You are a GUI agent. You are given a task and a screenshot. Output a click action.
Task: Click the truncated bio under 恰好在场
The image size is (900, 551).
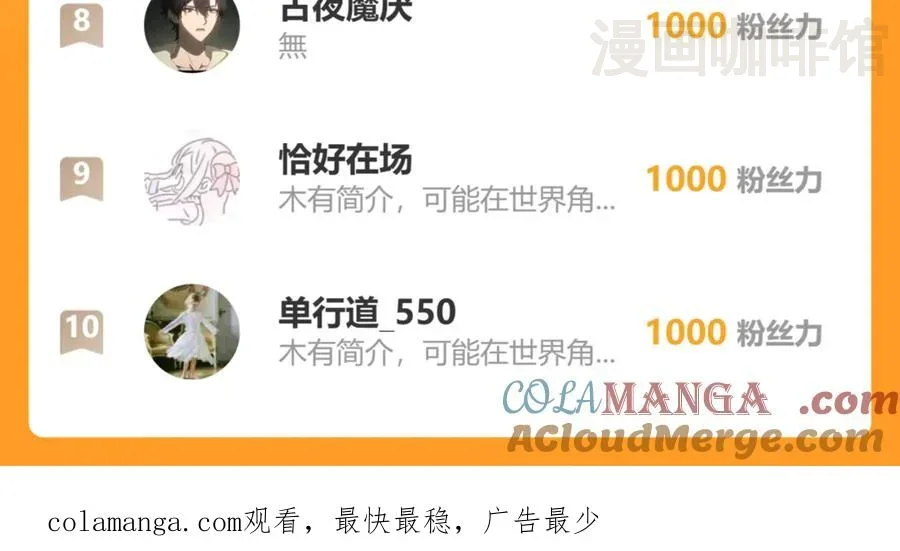coord(447,200)
